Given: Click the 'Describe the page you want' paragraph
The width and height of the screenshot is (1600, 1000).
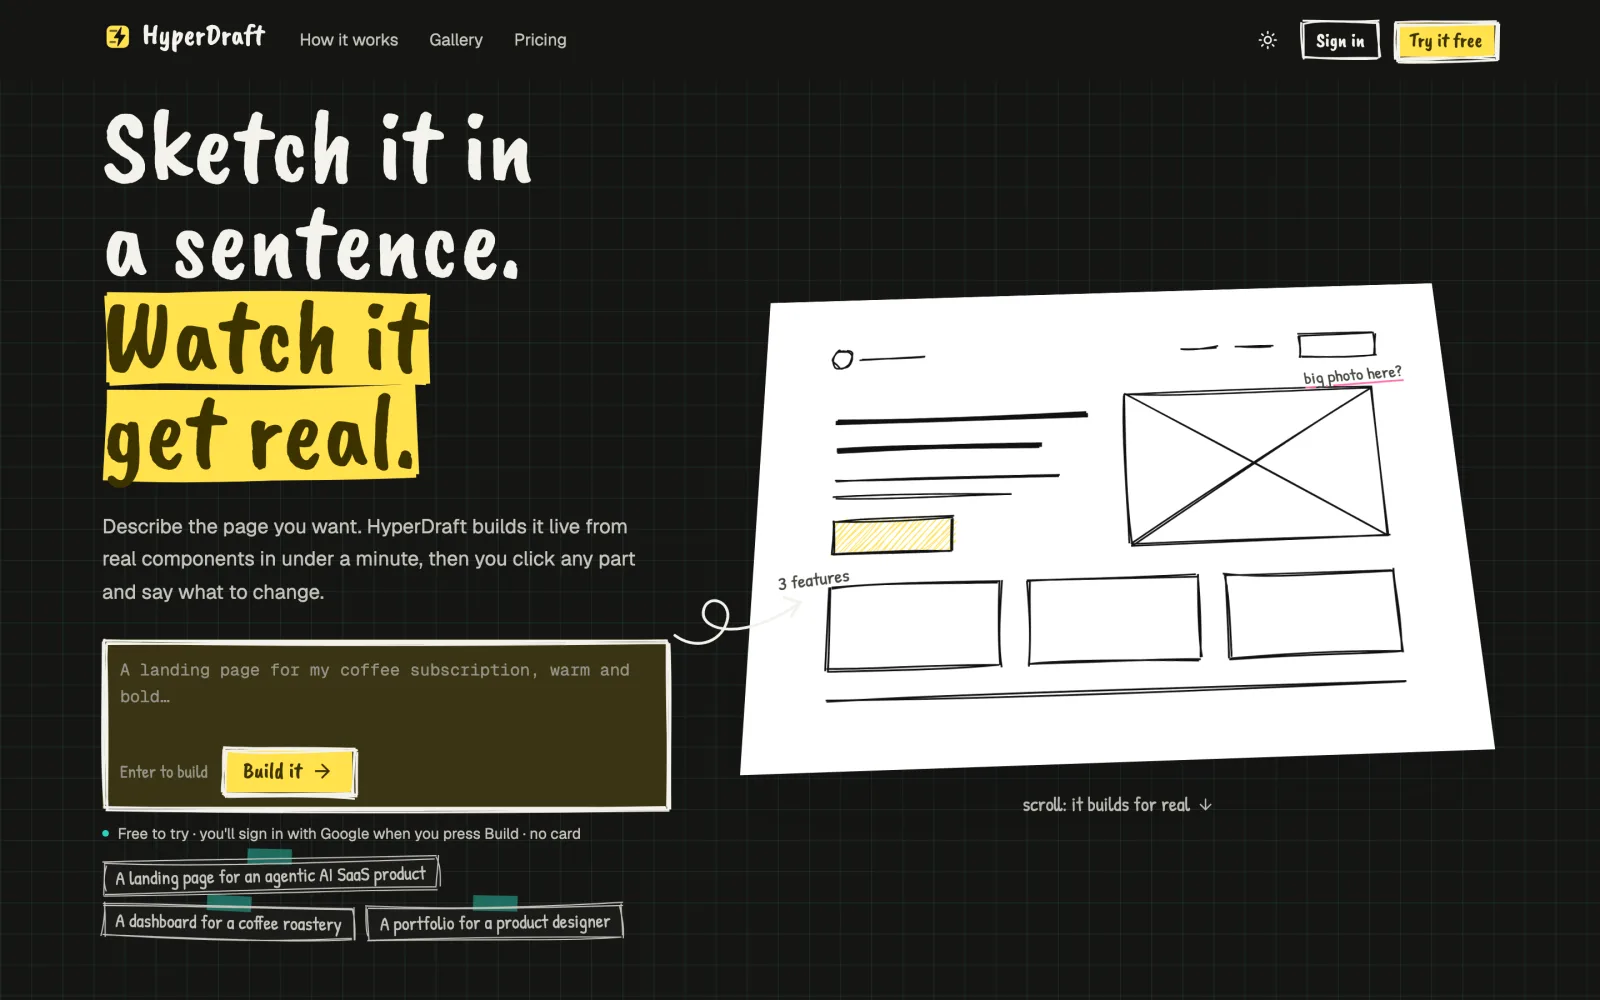Looking at the screenshot, I should (368, 559).
